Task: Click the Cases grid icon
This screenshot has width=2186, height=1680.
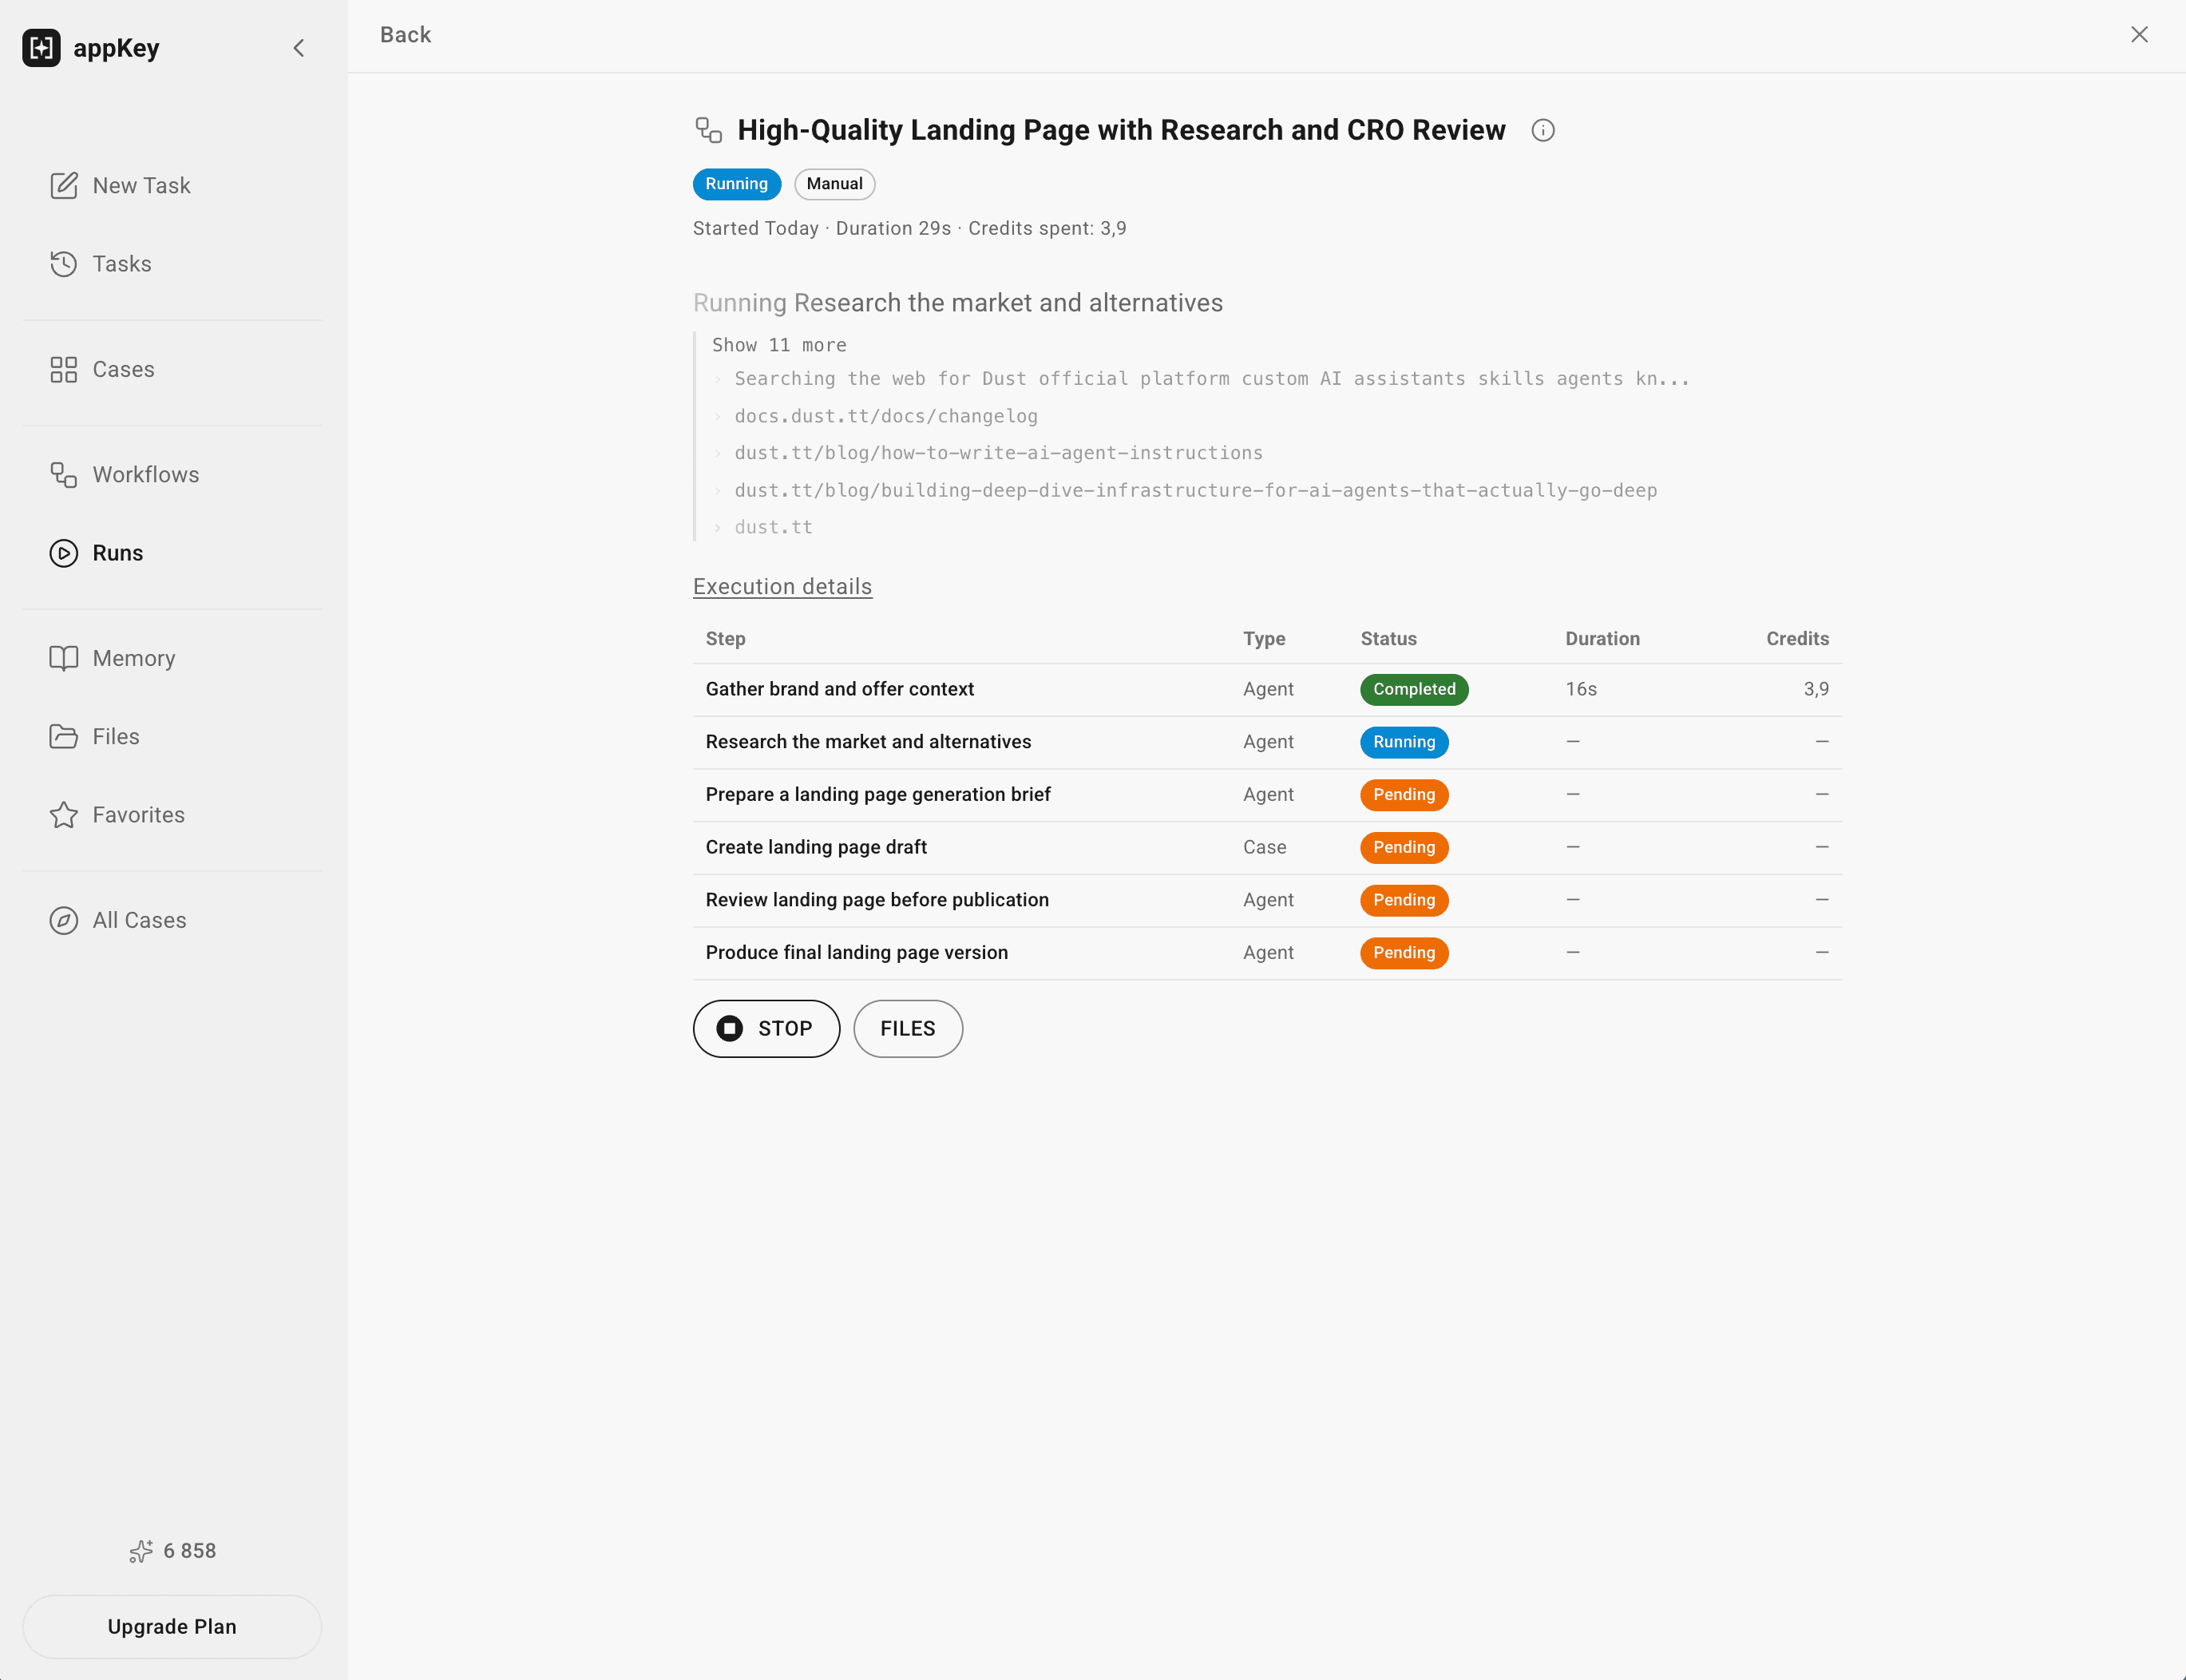Action: tap(64, 369)
